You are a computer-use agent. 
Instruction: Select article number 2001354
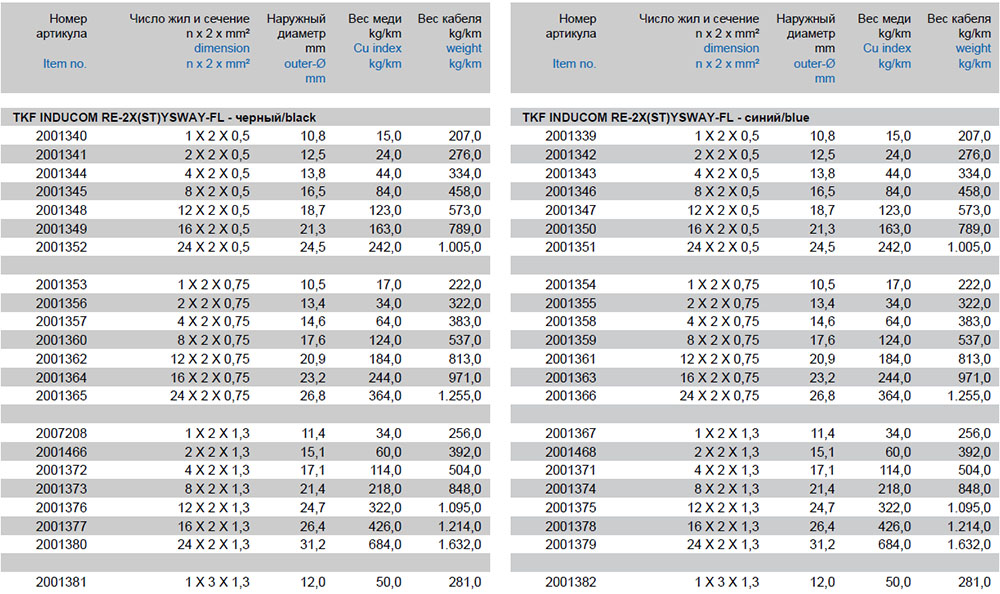tap(571, 285)
